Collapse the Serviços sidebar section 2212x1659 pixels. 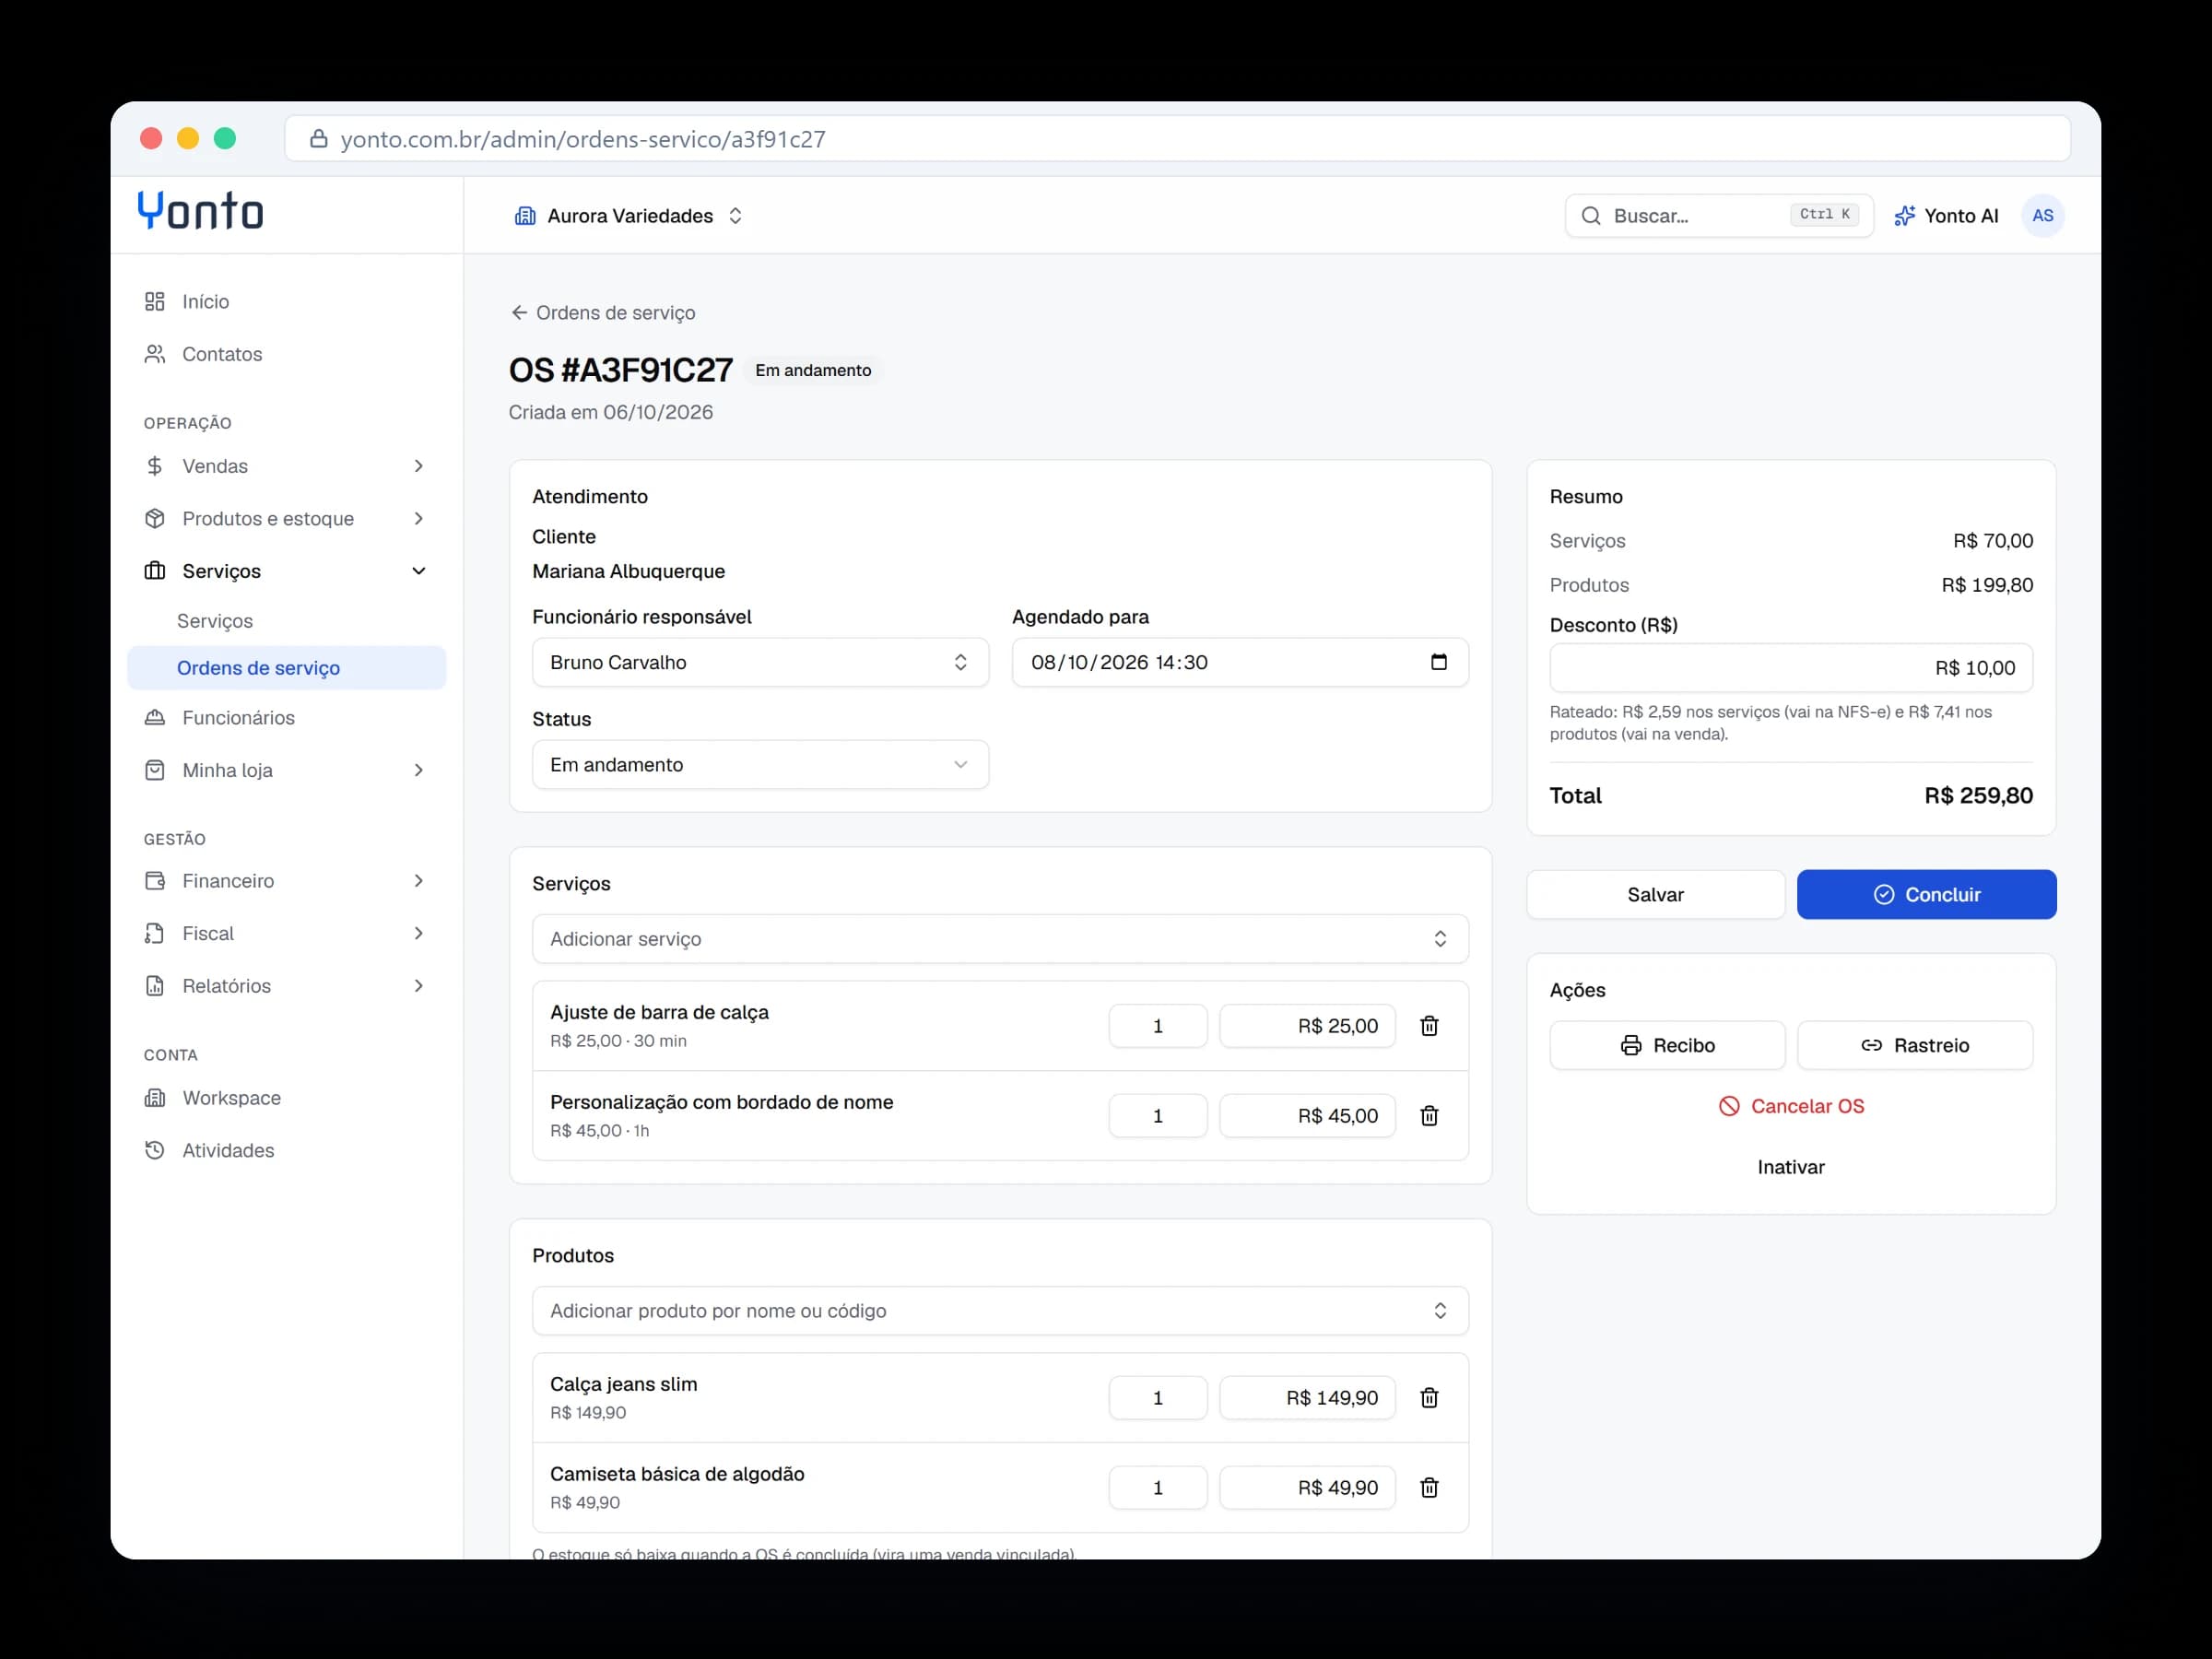click(x=286, y=571)
